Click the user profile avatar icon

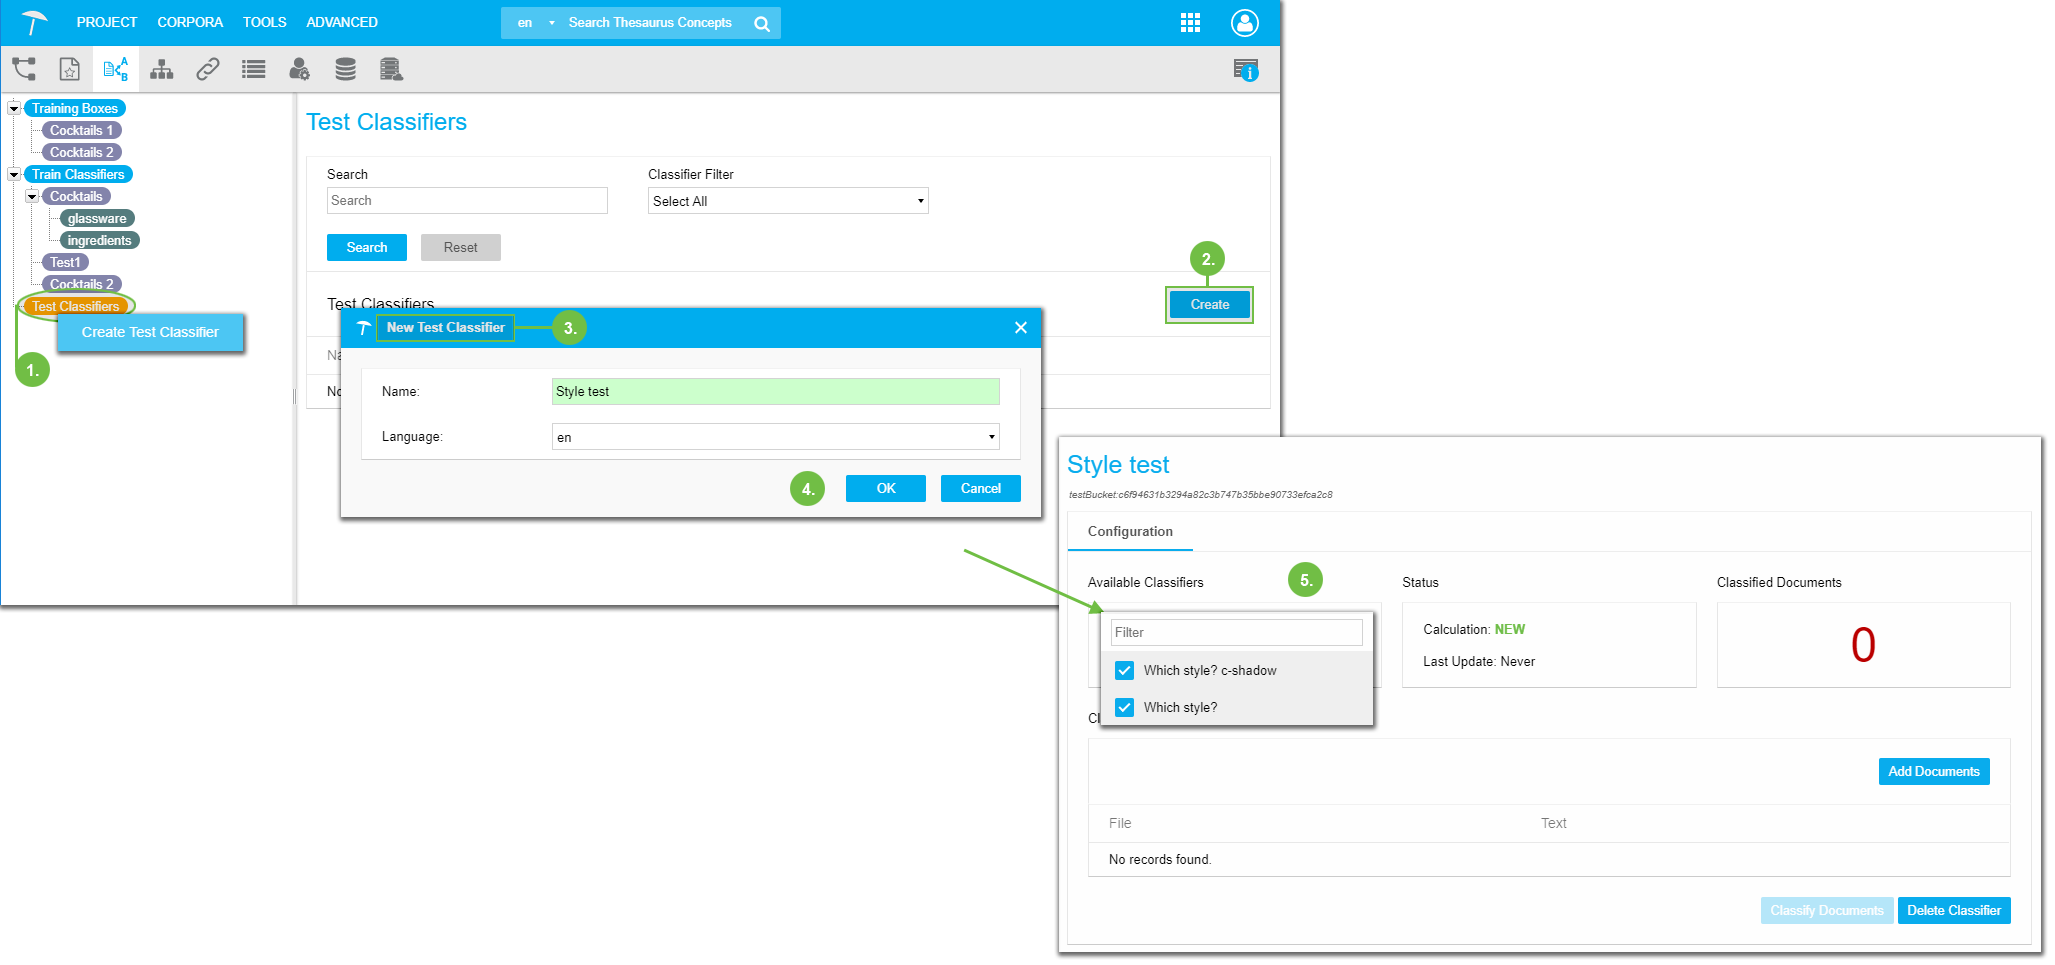pos(1244,23)
